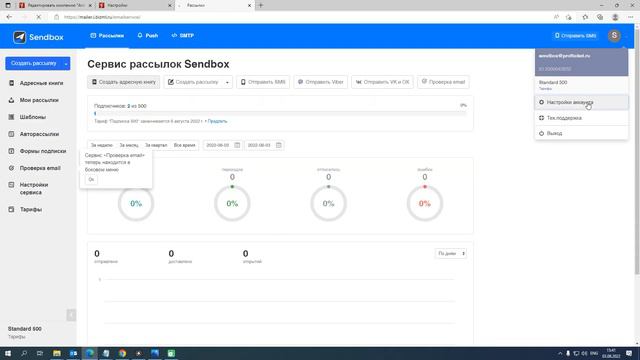Select the Все время period filter
This screenshot has height=360, width=640.
184,145
